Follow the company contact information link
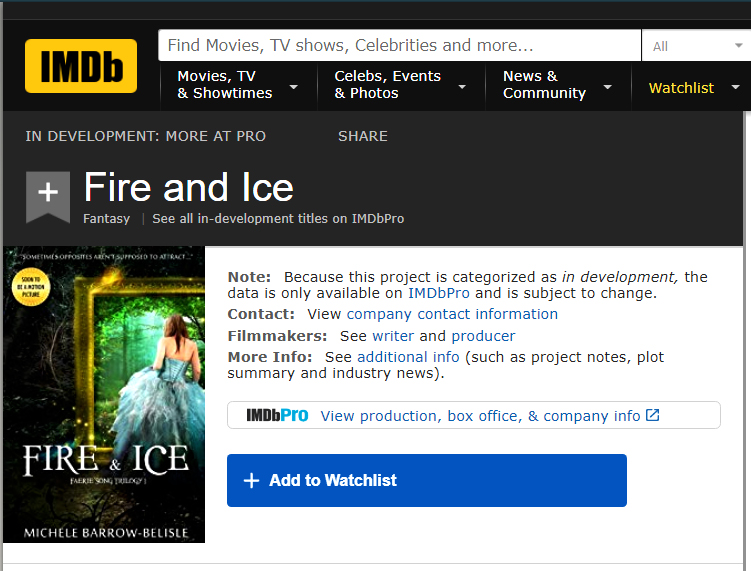This screenshot has width=751, height=571. [x=452, y=314]
